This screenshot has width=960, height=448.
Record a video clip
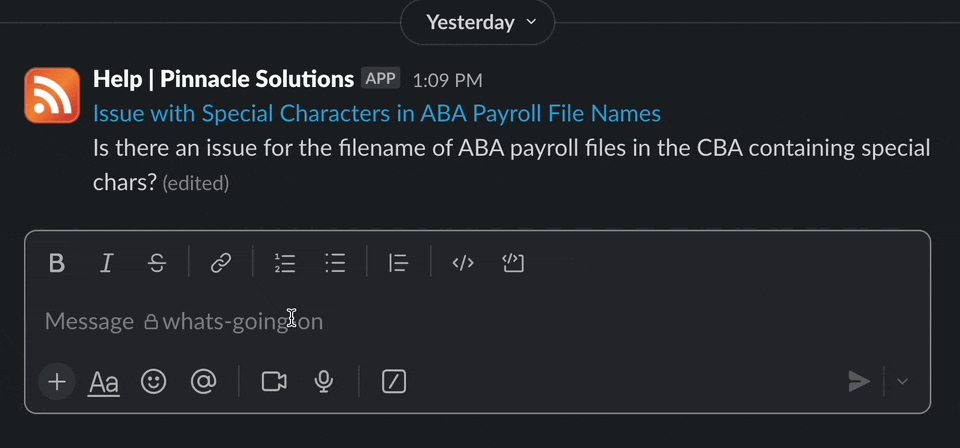point(274,382)
